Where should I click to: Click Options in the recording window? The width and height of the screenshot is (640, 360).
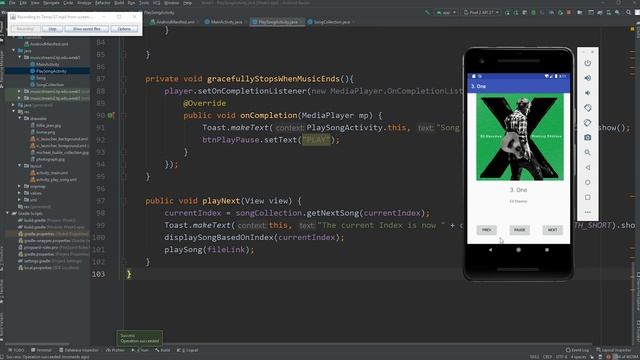coord(124,29)
